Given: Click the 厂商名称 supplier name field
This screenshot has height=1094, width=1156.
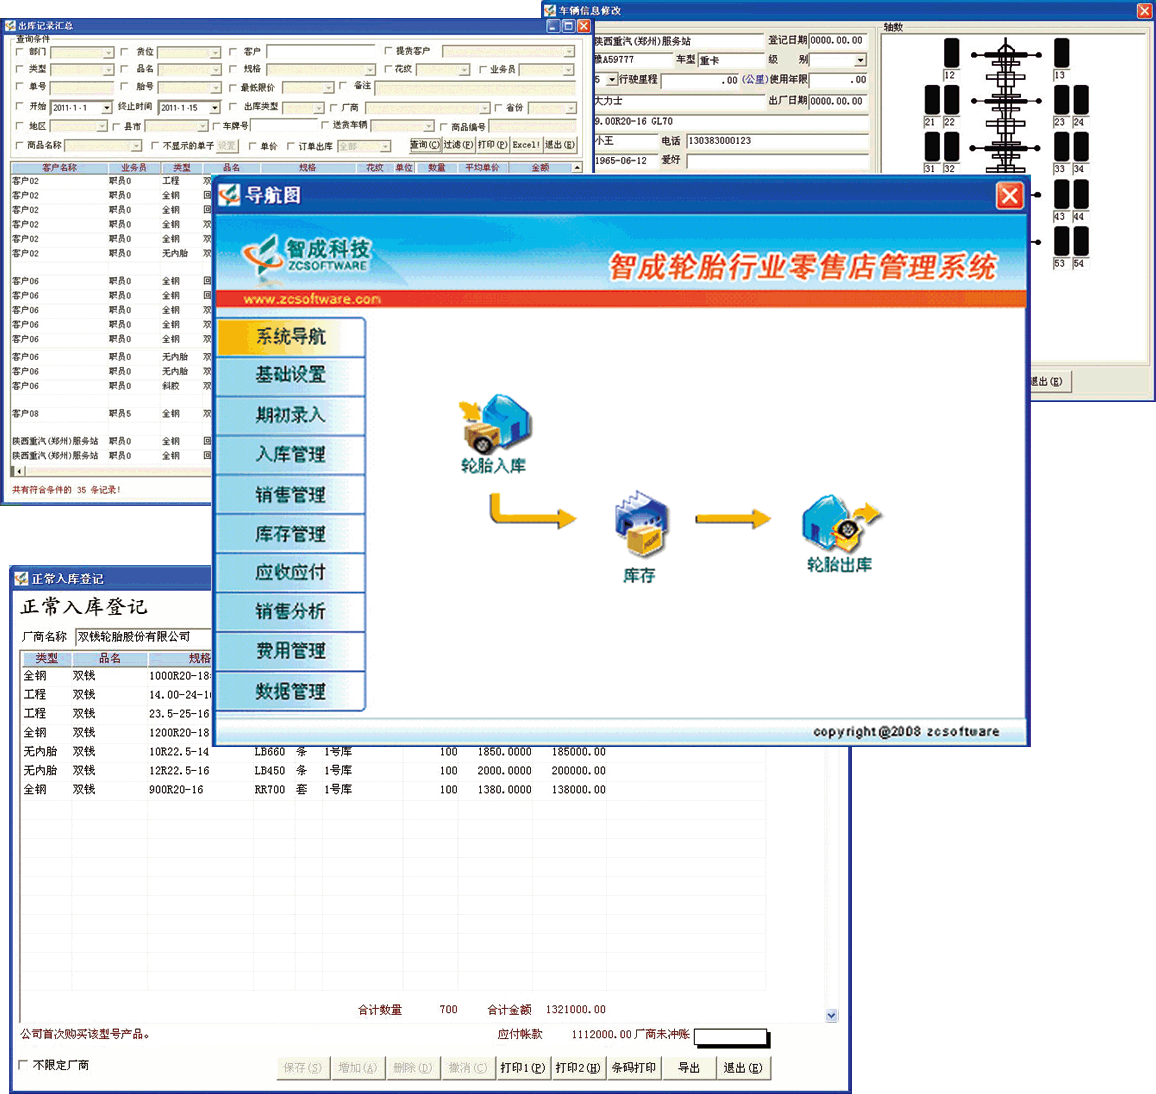Looking at the screenshot, I should pos(143,637).
